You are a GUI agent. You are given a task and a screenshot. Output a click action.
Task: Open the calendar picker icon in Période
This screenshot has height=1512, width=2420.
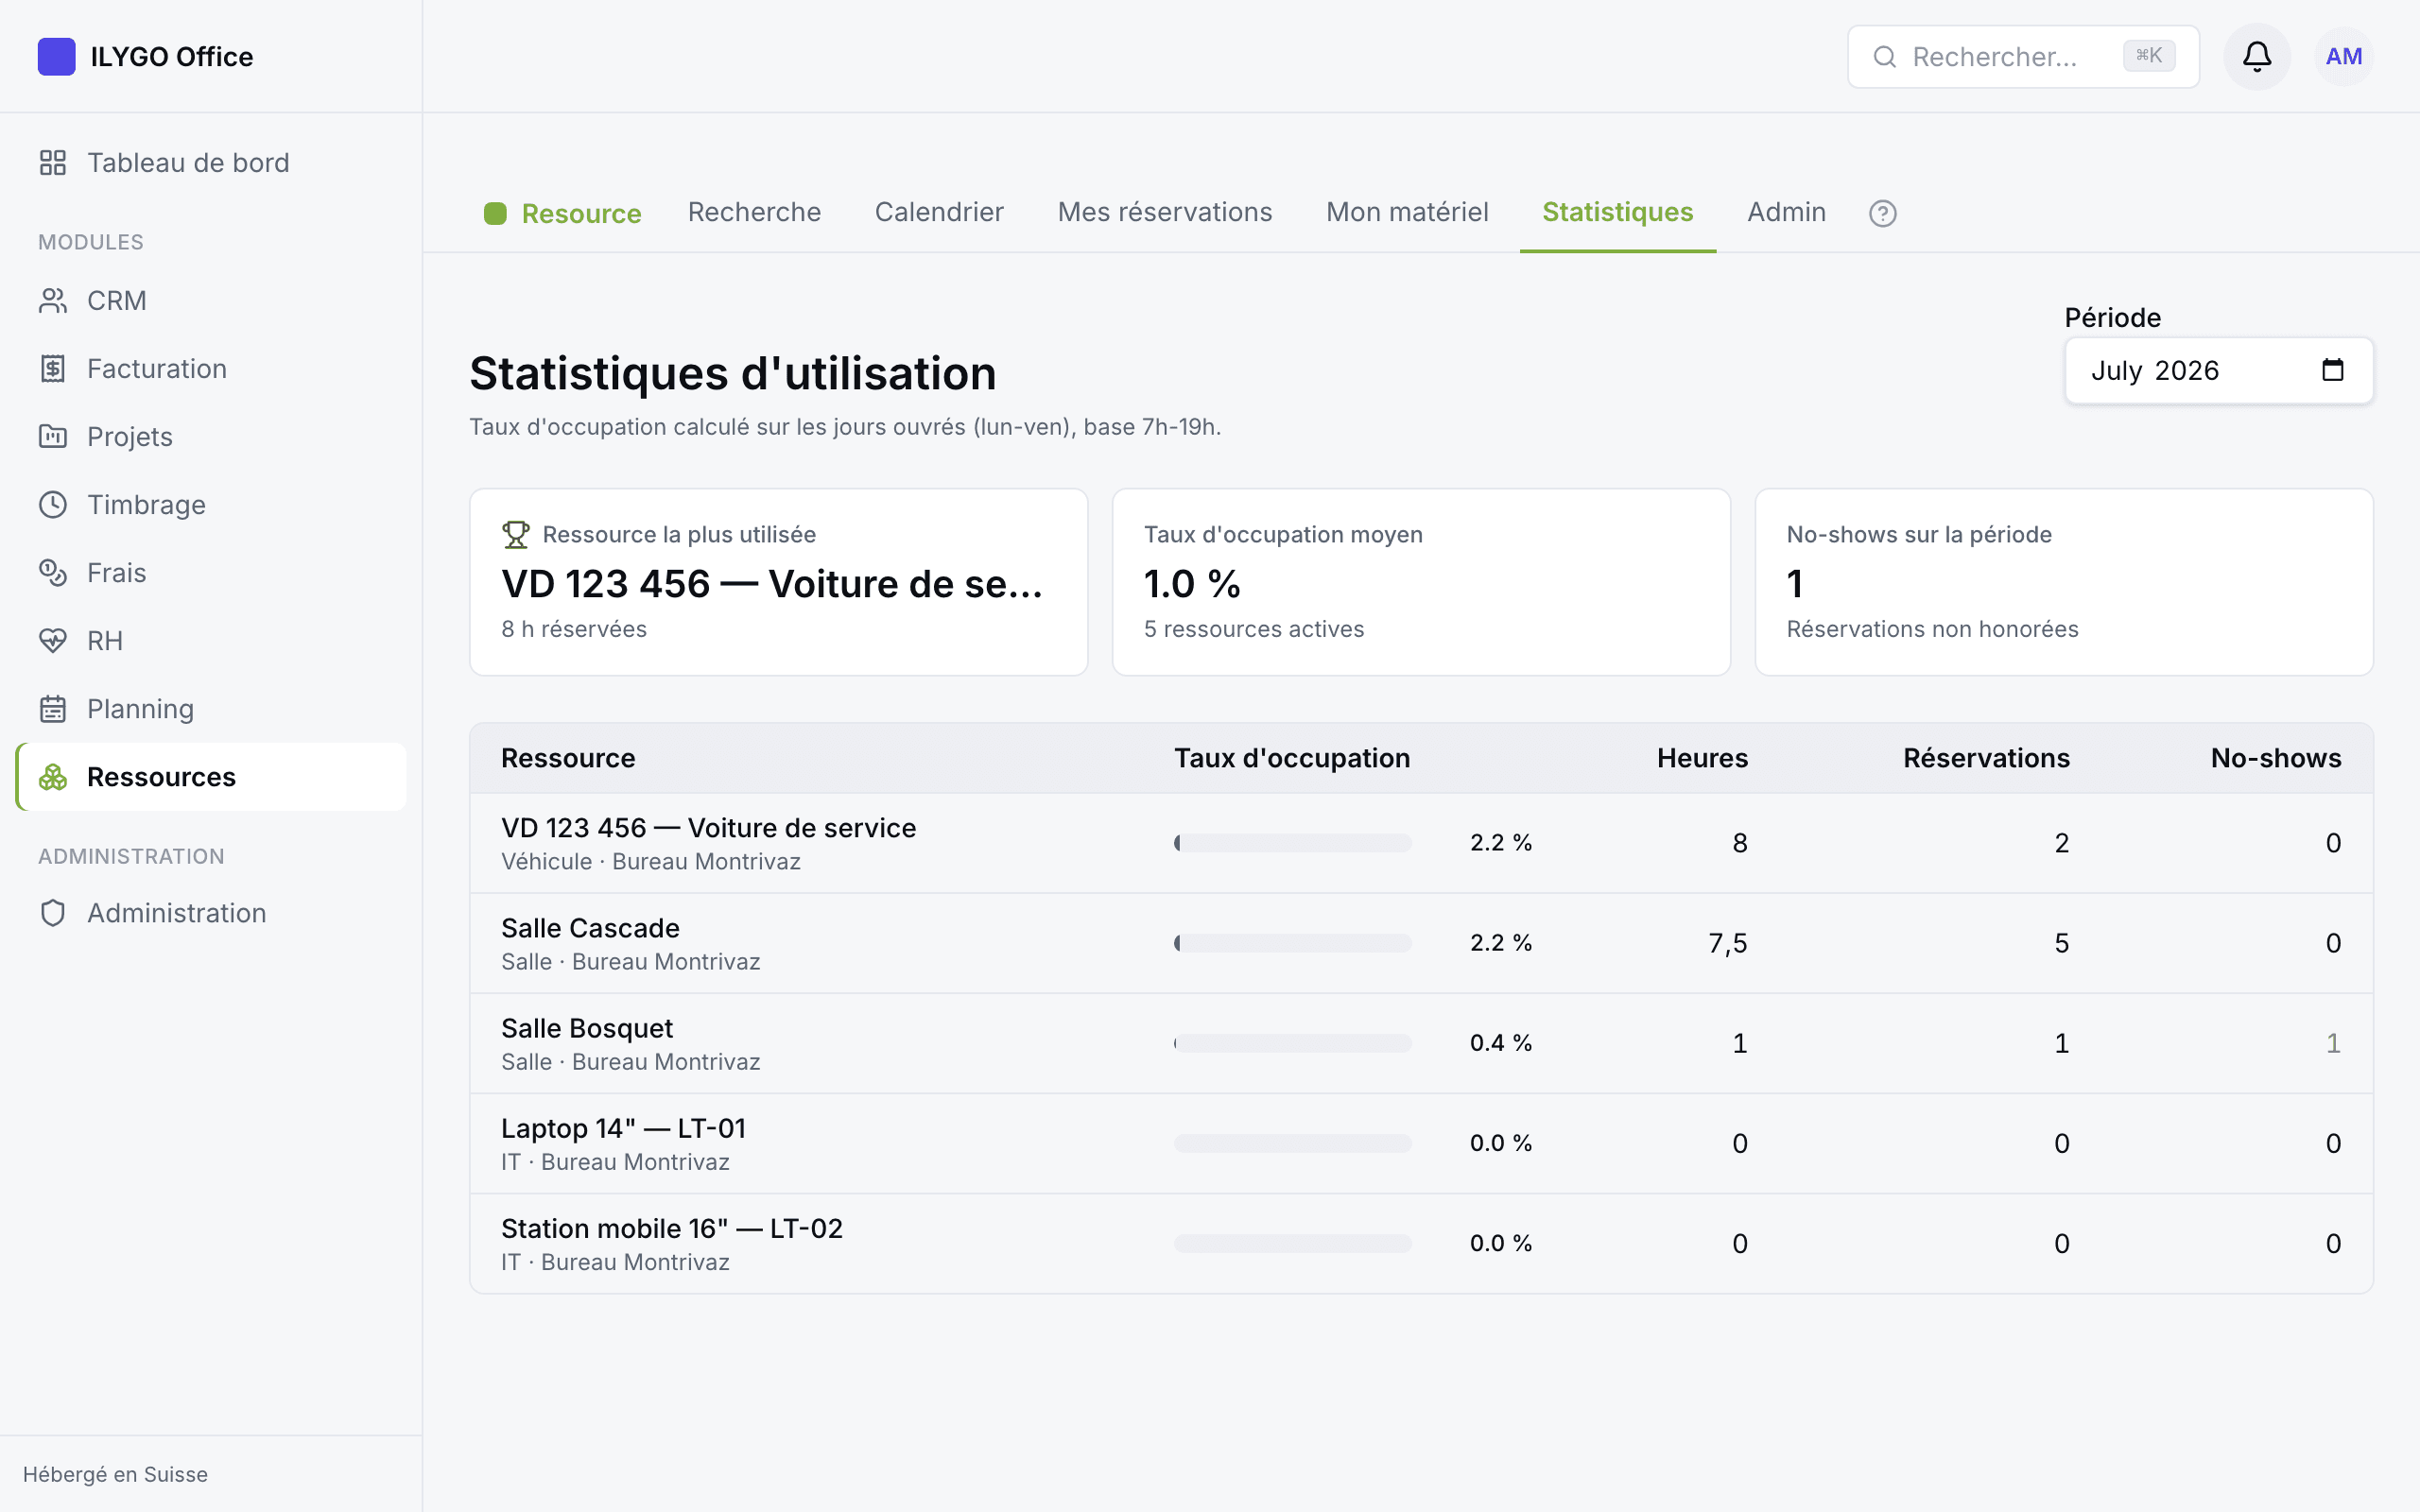tap(2332, 370)
